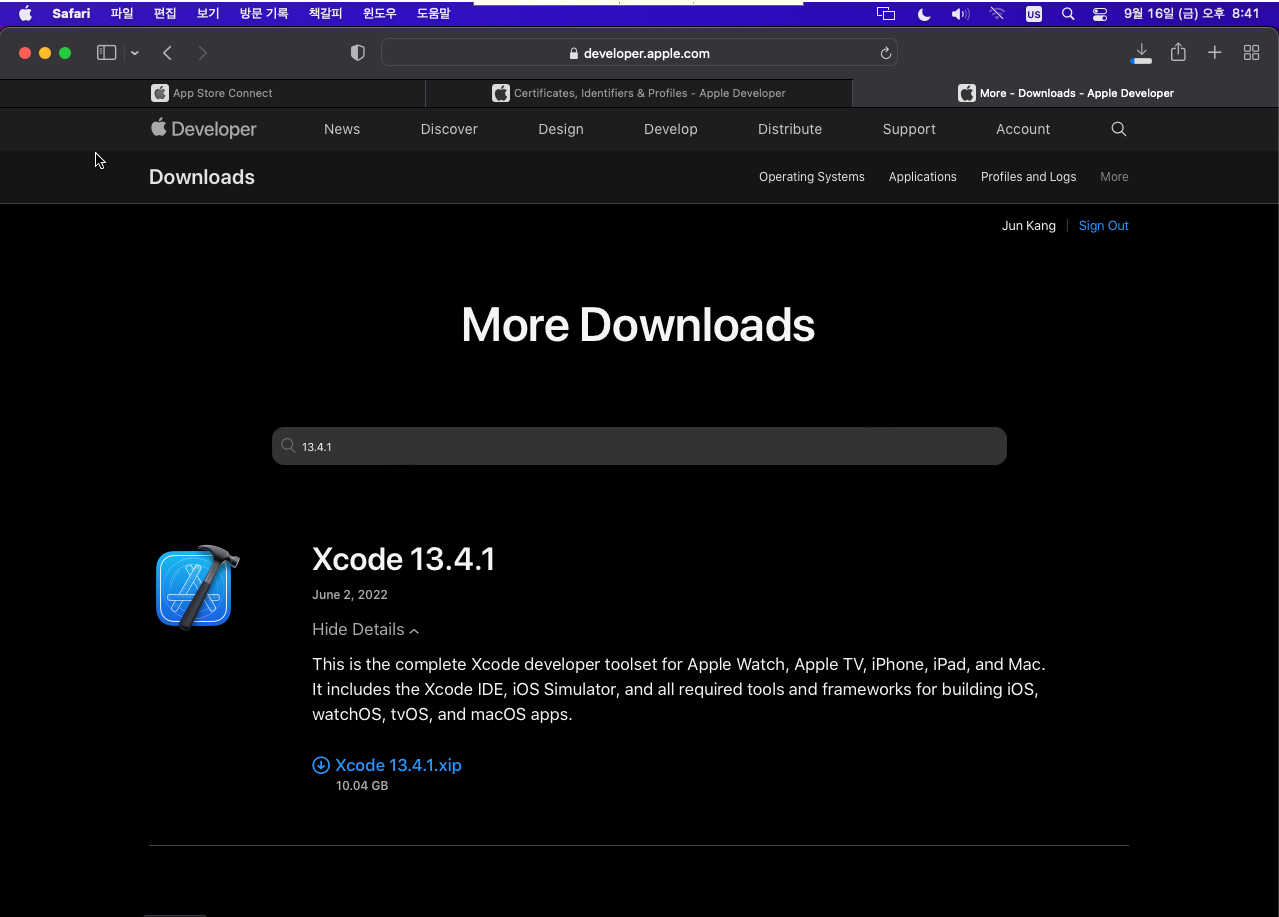The image size is (1279, 917).
Task: Go back to the previous page
Action: coord(167,53)
